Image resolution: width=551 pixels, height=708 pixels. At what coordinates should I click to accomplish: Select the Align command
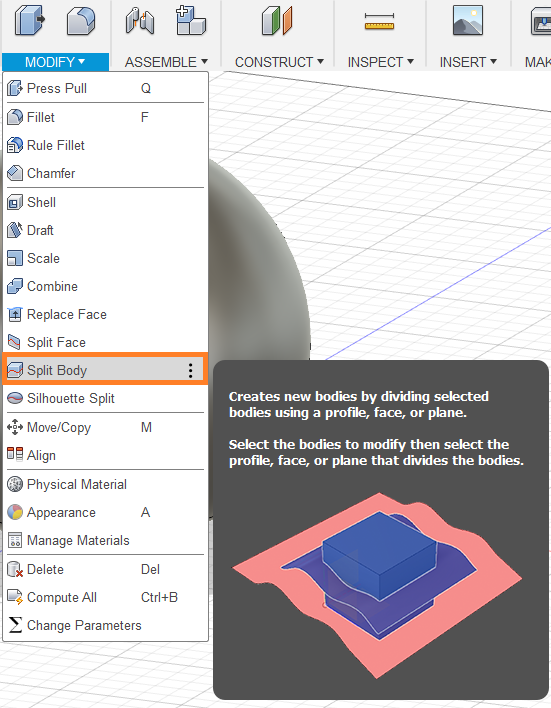[105, 455]
